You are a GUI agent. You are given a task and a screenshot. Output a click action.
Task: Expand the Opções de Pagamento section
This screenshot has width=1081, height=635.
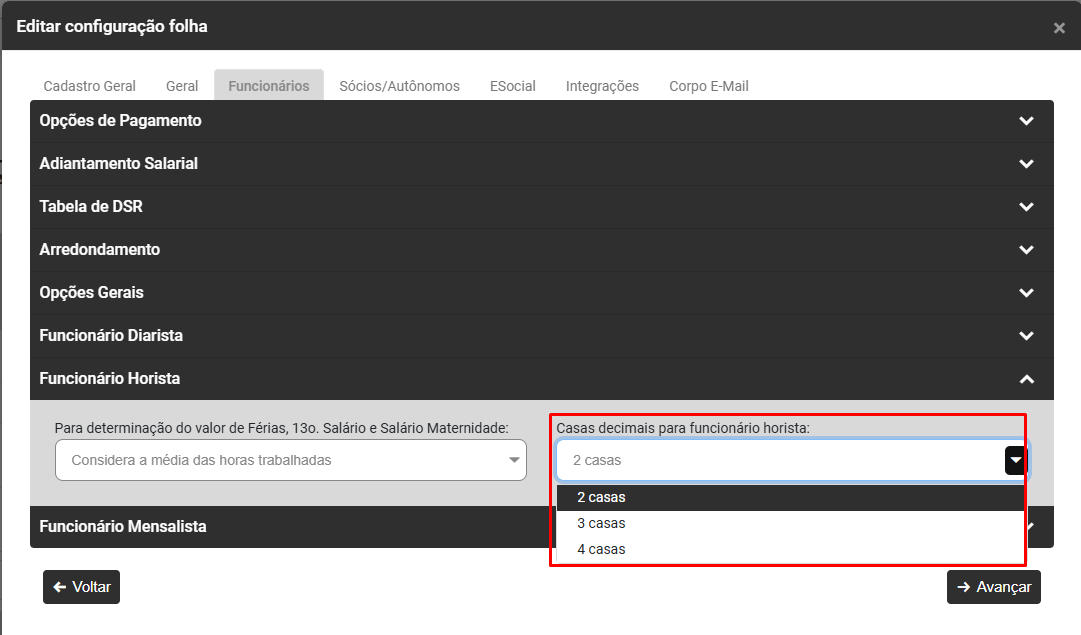[x=1025, y=121]
